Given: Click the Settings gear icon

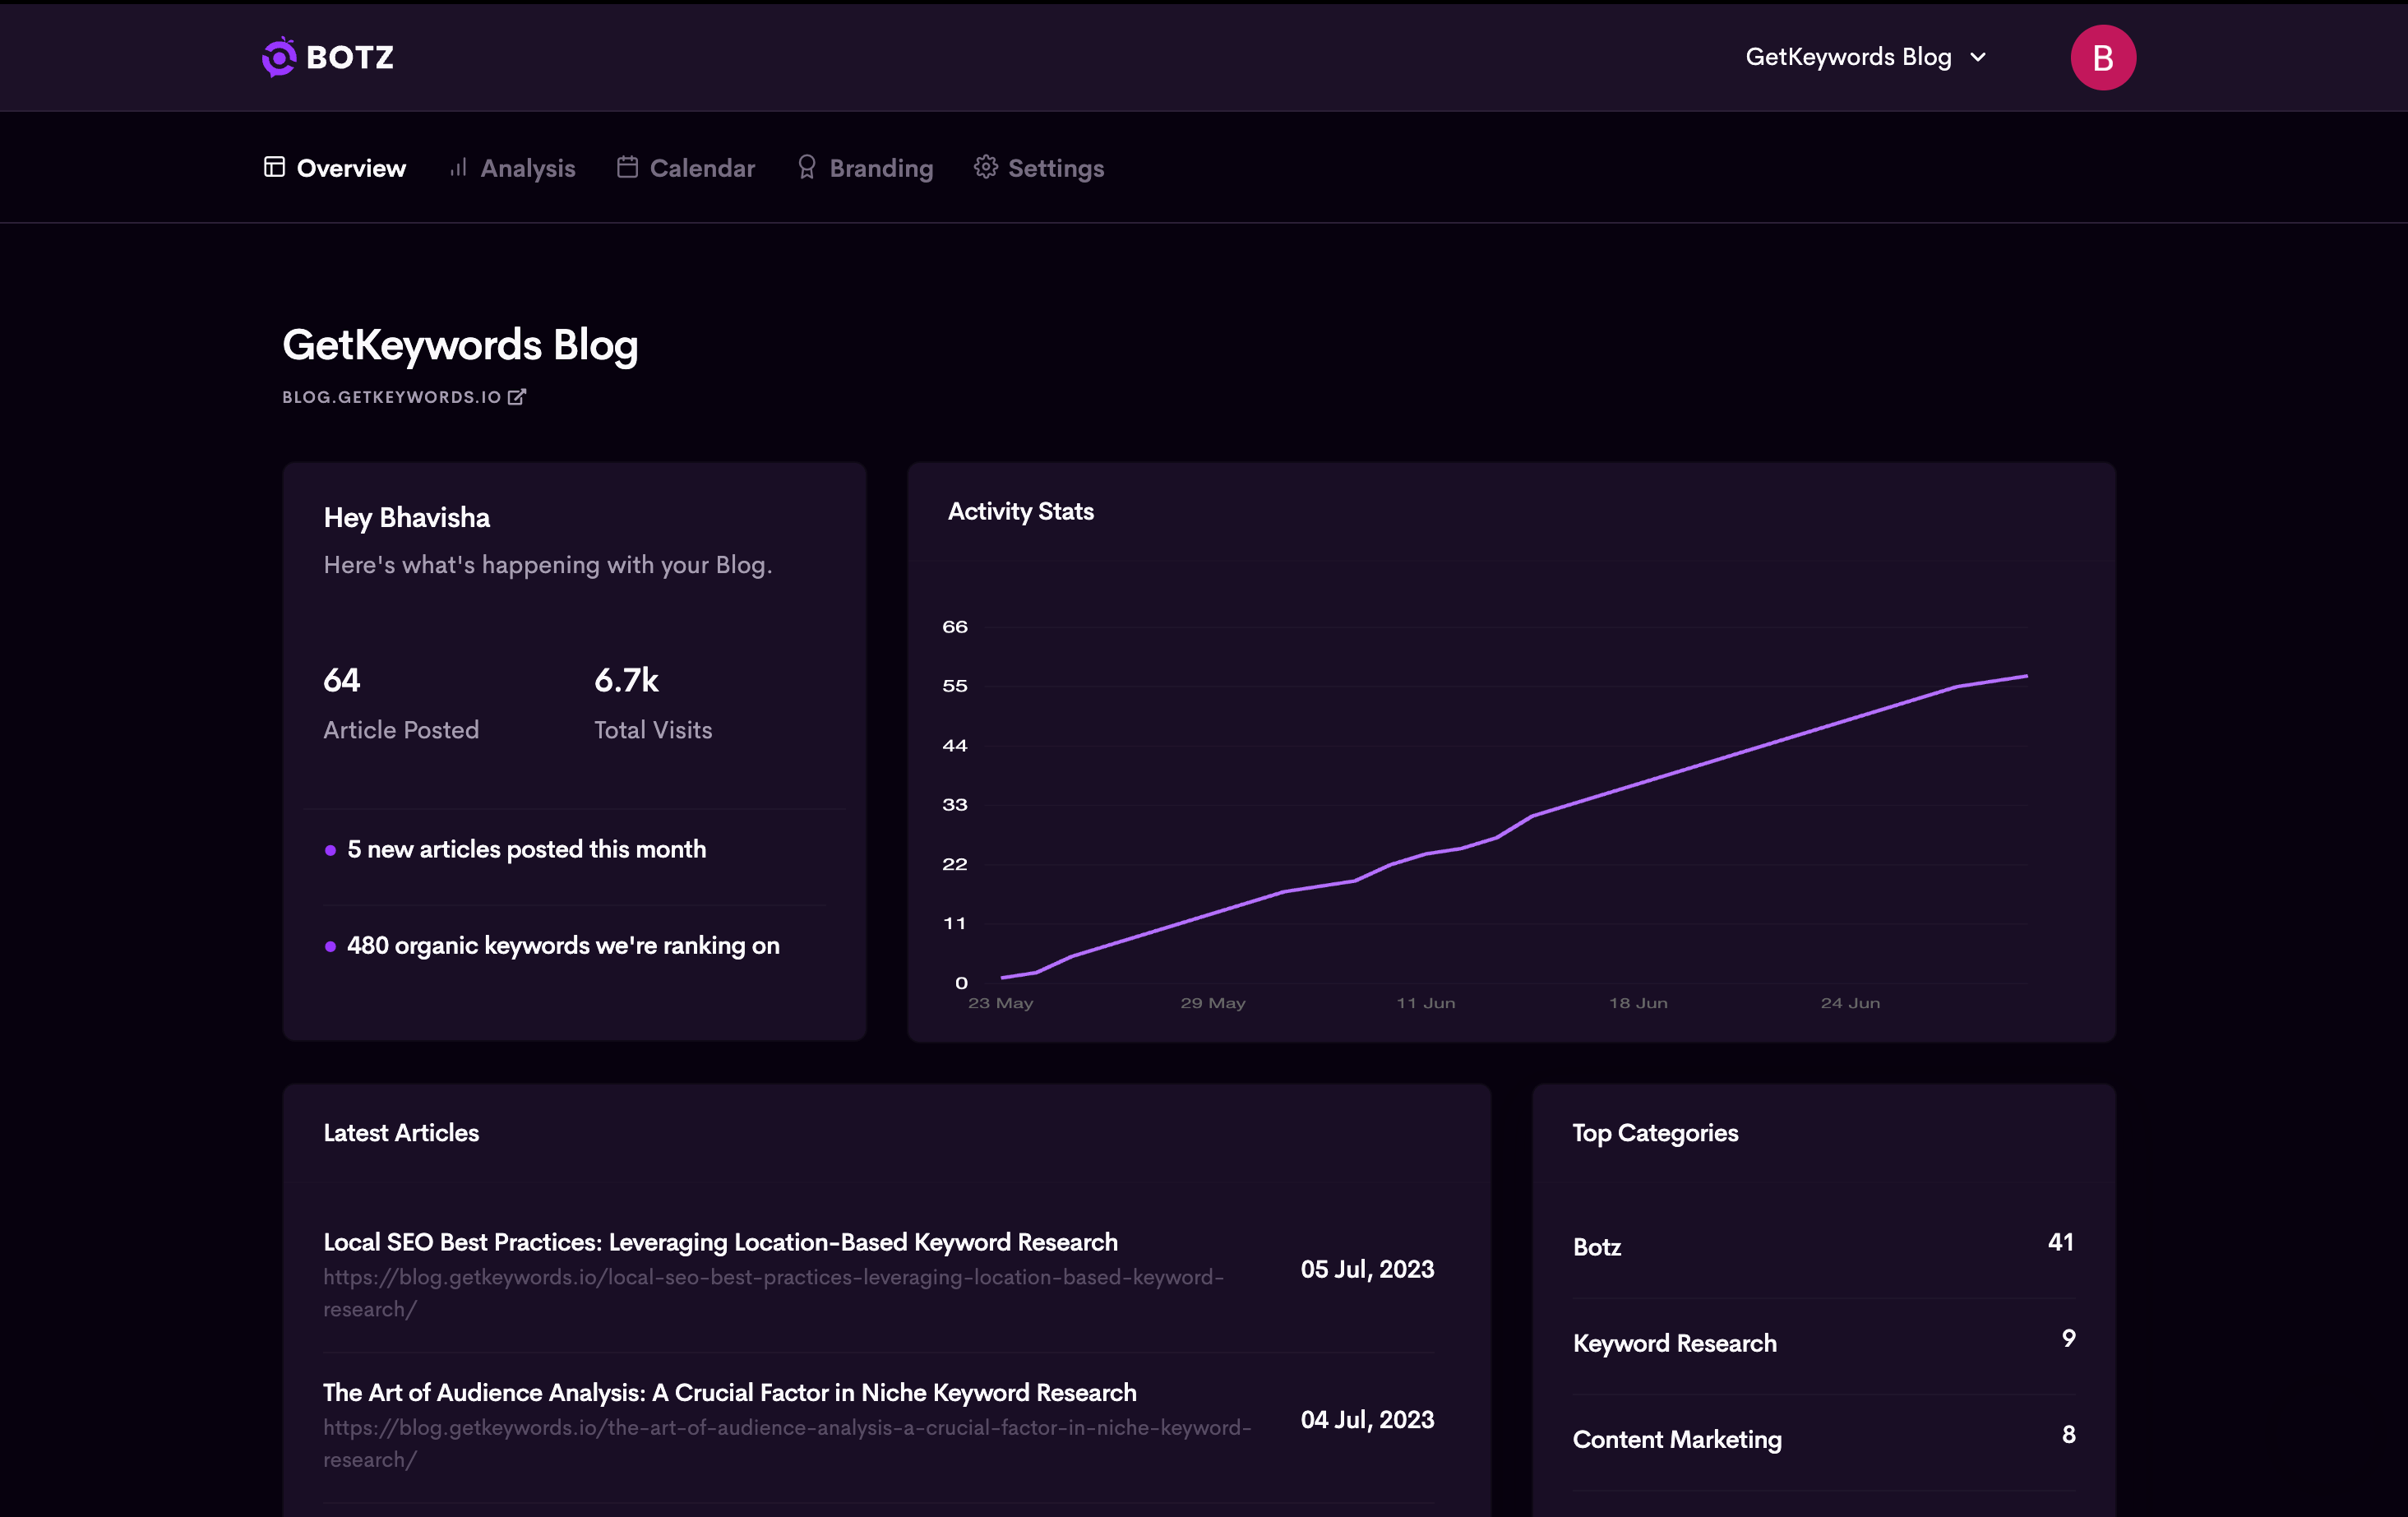Looking at the screenshot, I should coord(985,167).
